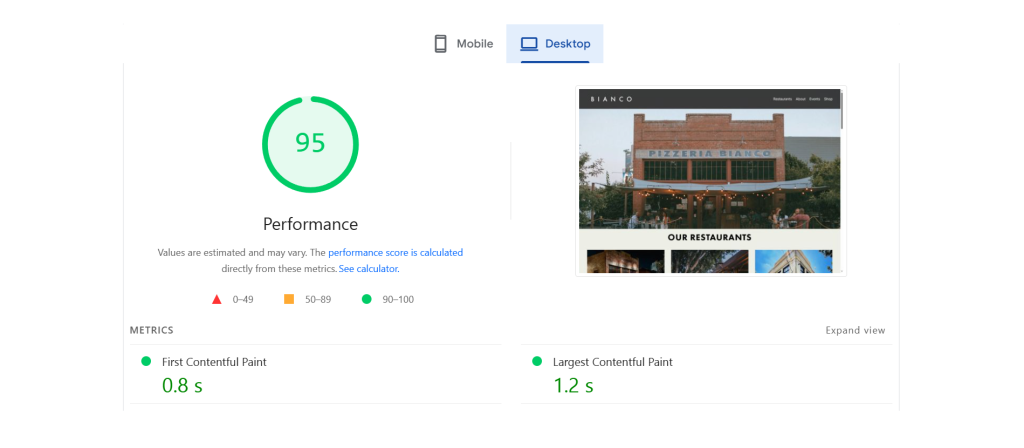
Task: Click green dot beside First Contentful Paint
Action: pos(146,362)
